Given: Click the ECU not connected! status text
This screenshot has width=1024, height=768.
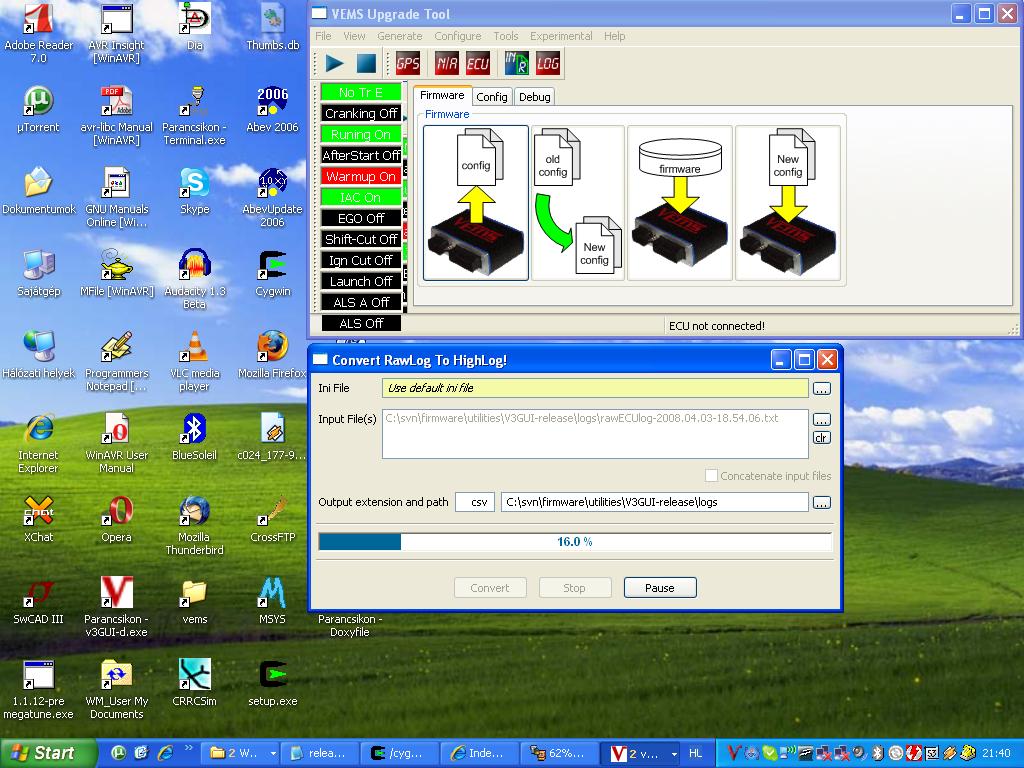Looking at the screenshot, I should (x=716, y=326).
